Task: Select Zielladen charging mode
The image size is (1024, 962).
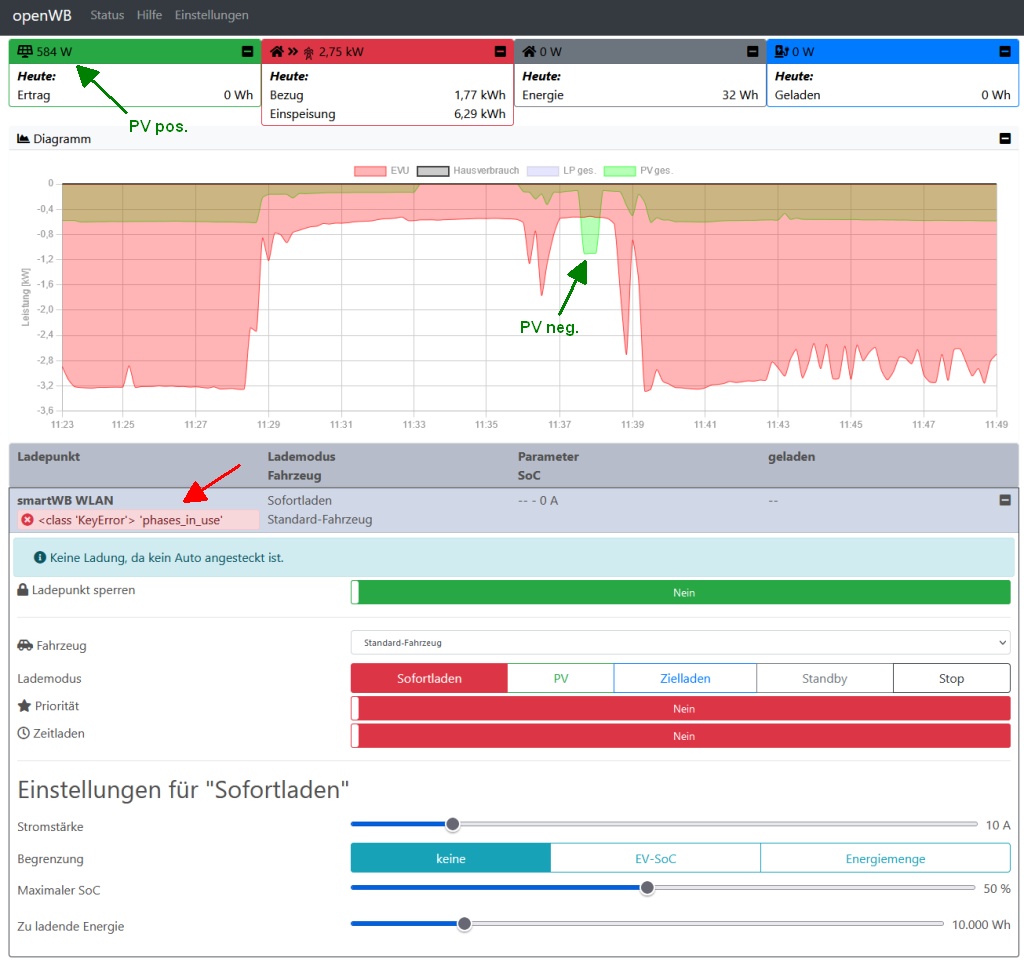Action: pos(685,678)
